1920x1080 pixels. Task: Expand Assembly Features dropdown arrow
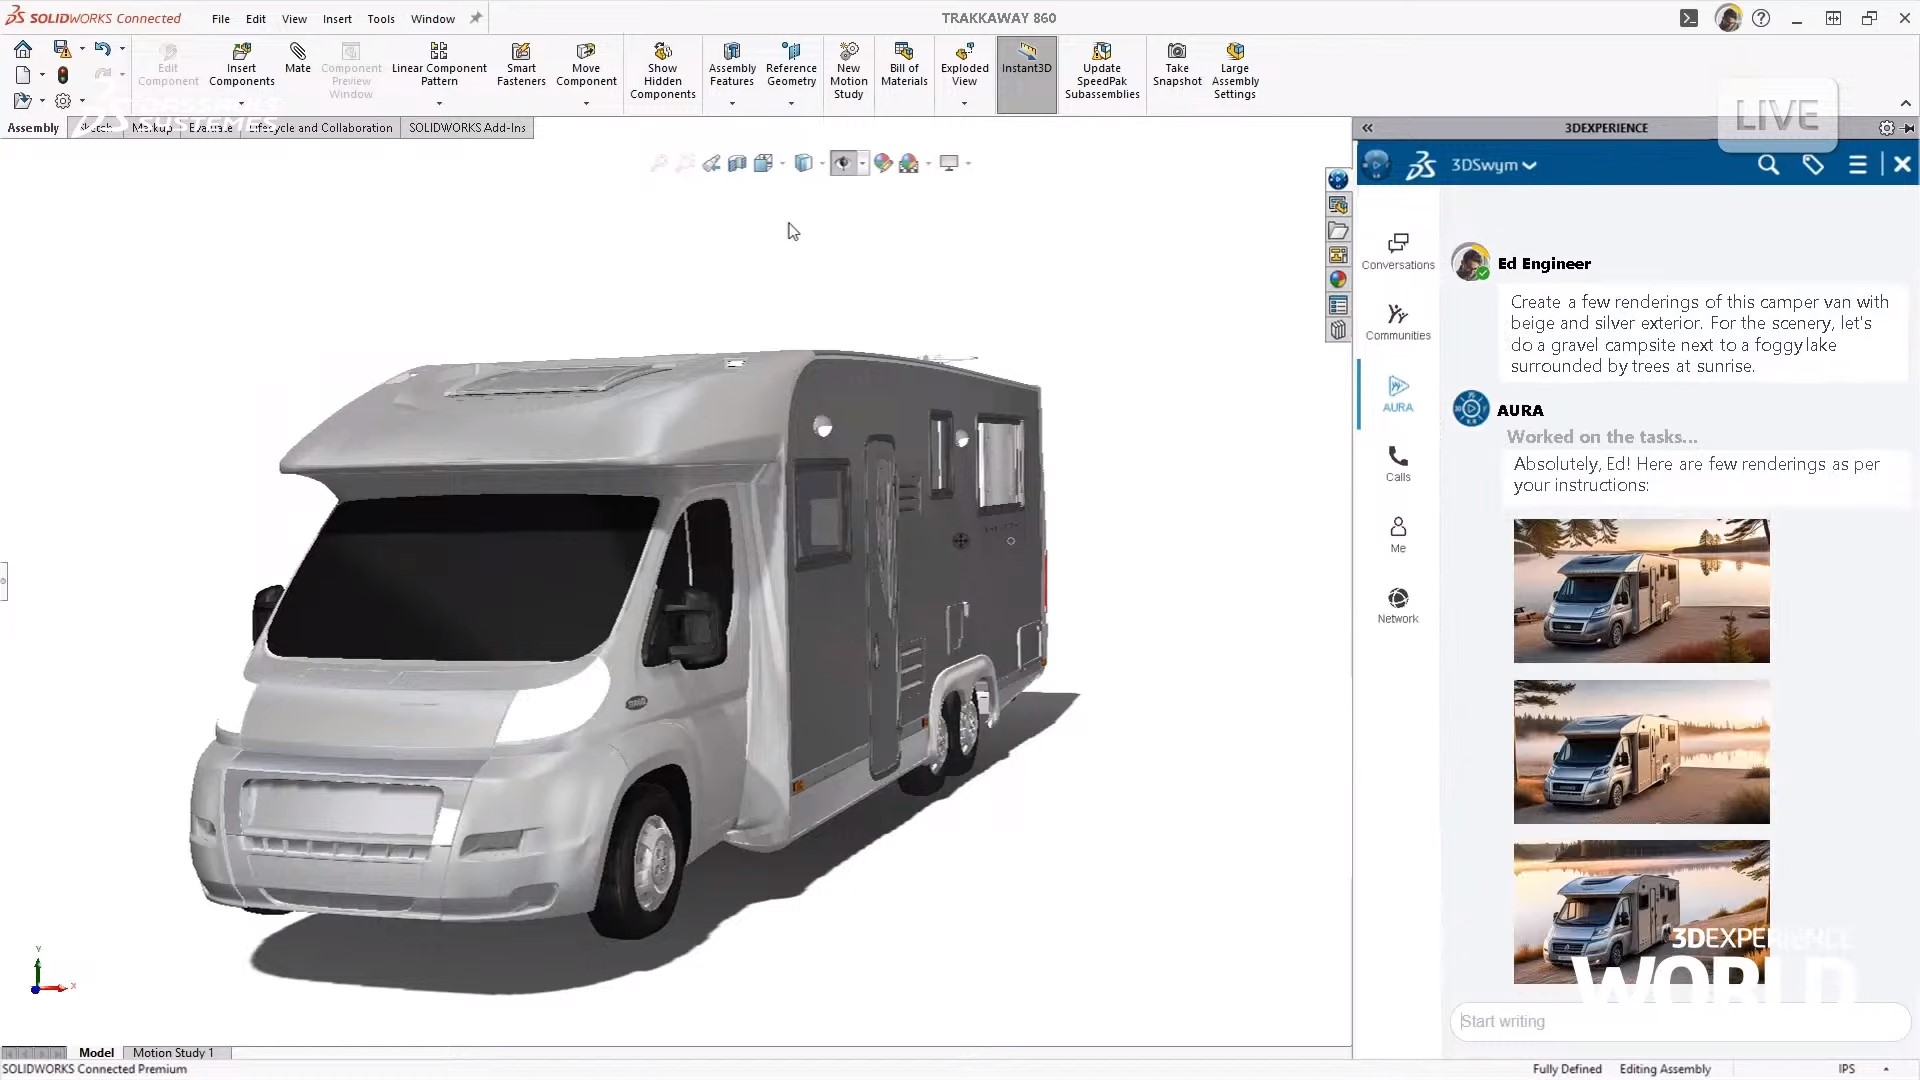[732, 103]
